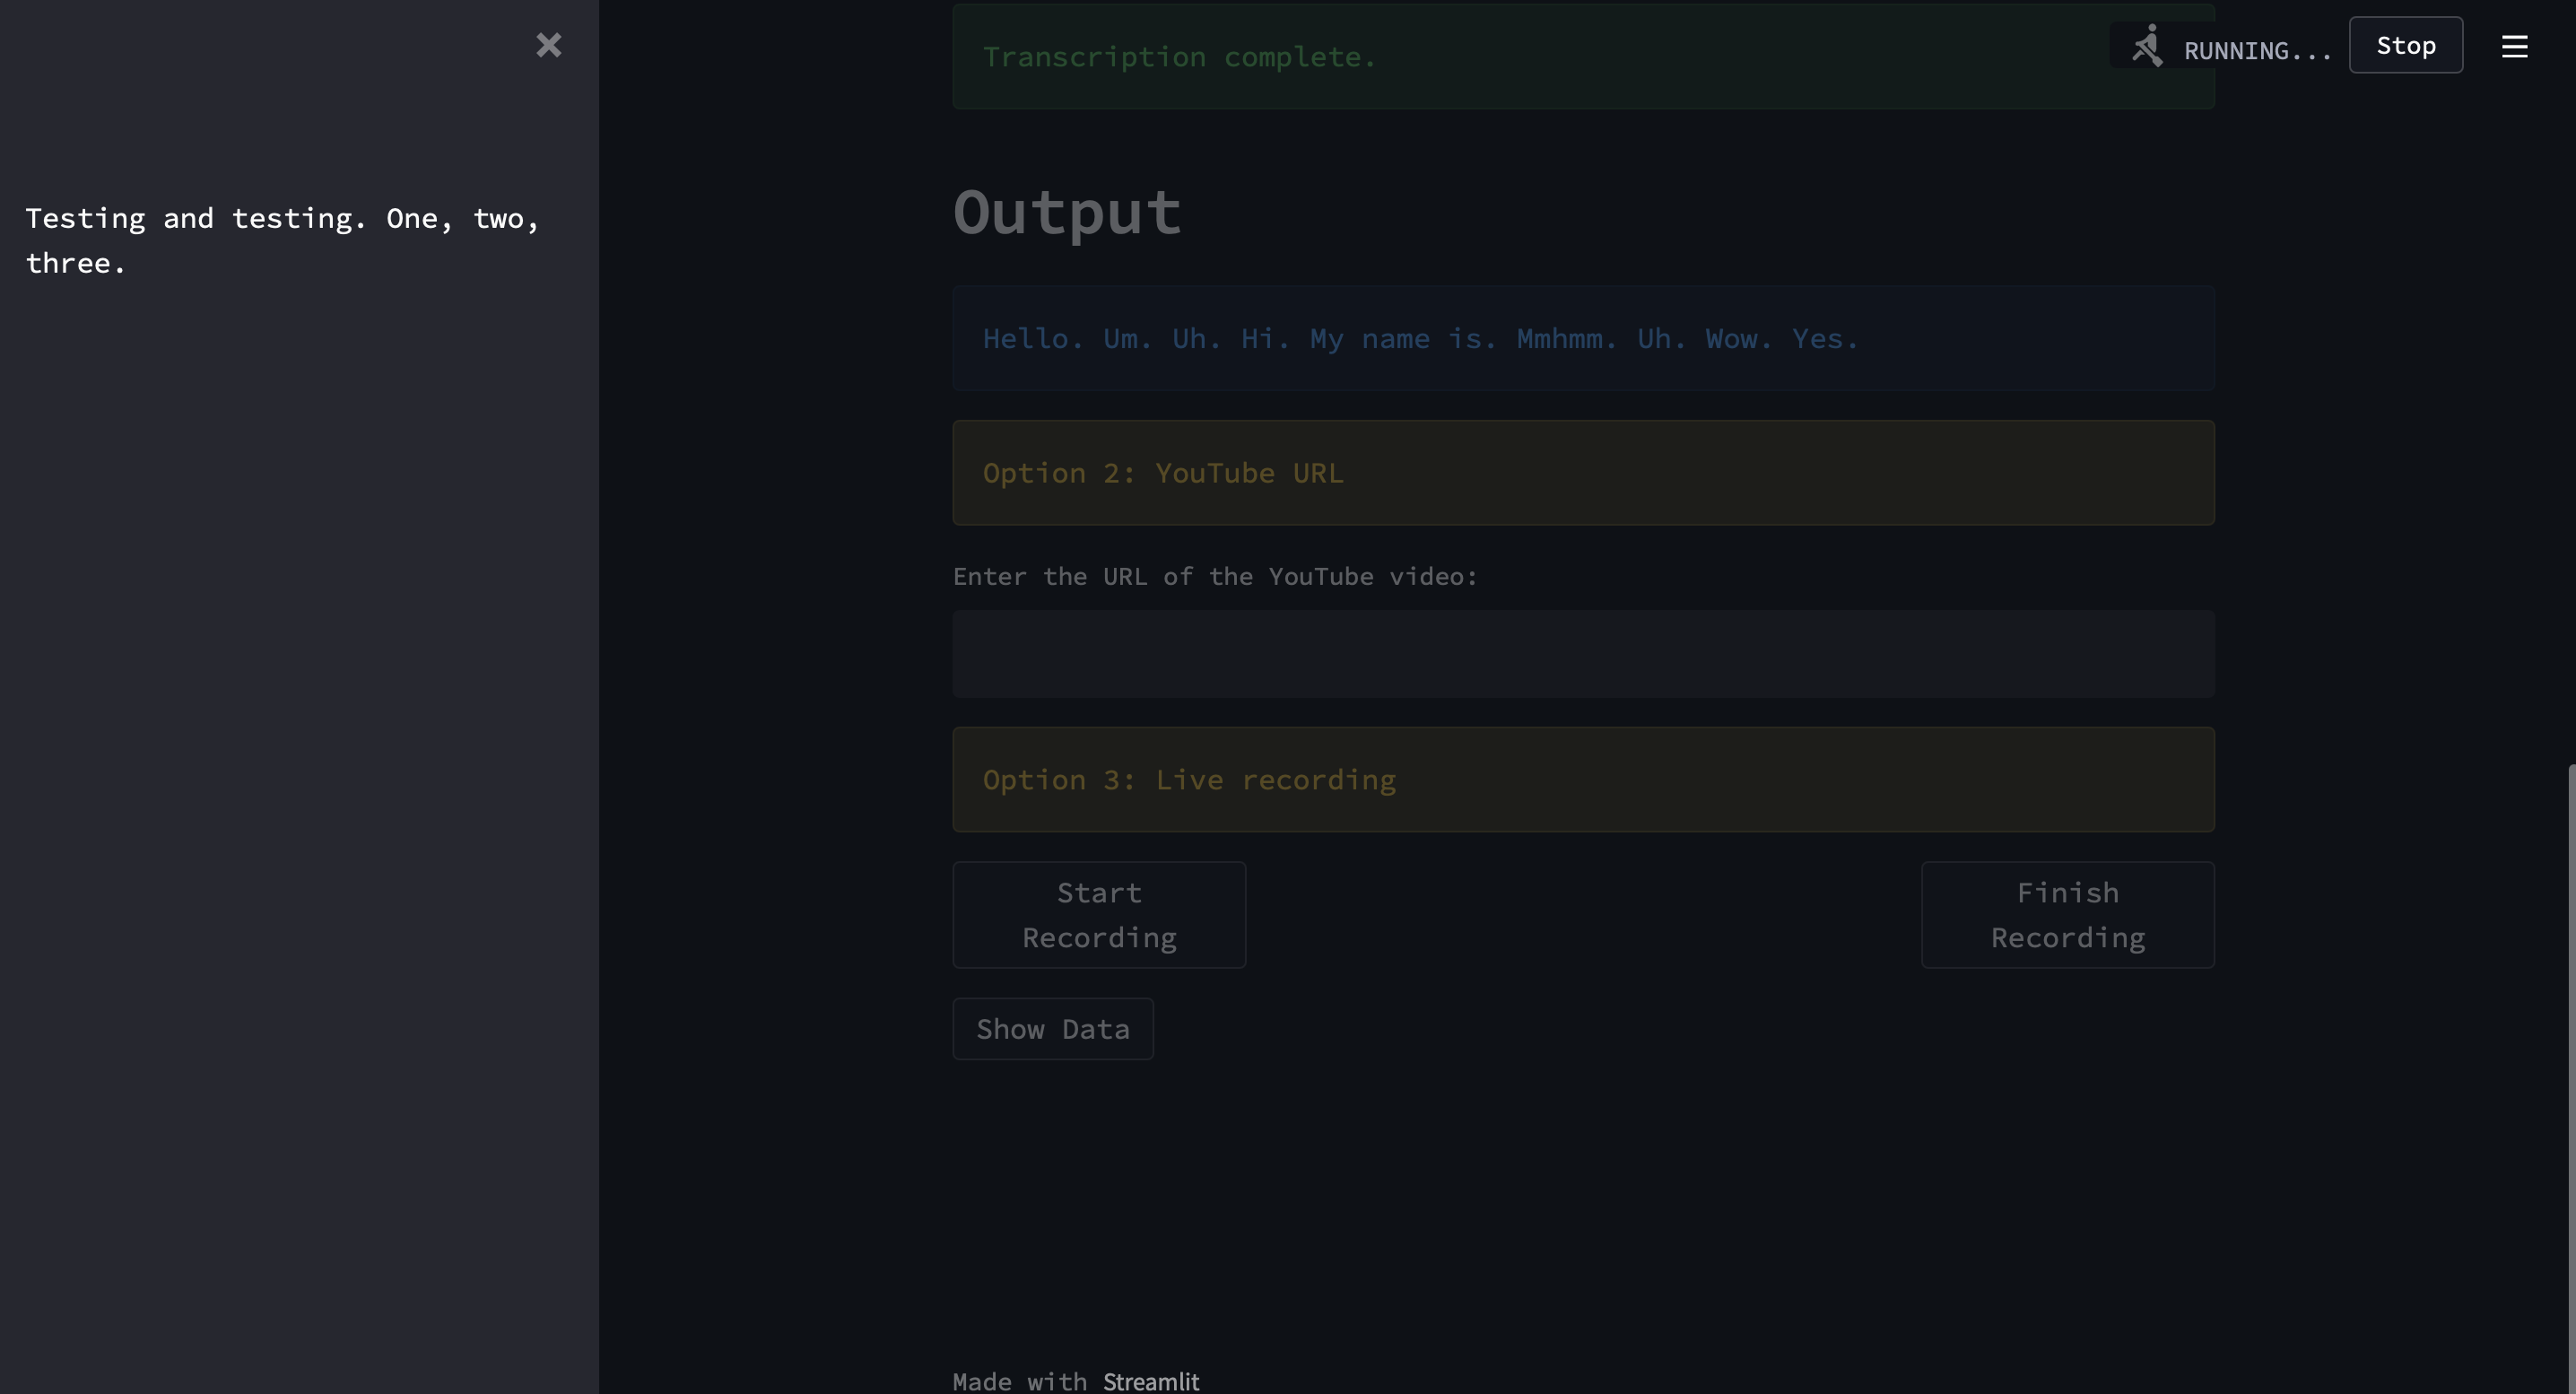Click Finish Recording button

[x=2067, y=914]
